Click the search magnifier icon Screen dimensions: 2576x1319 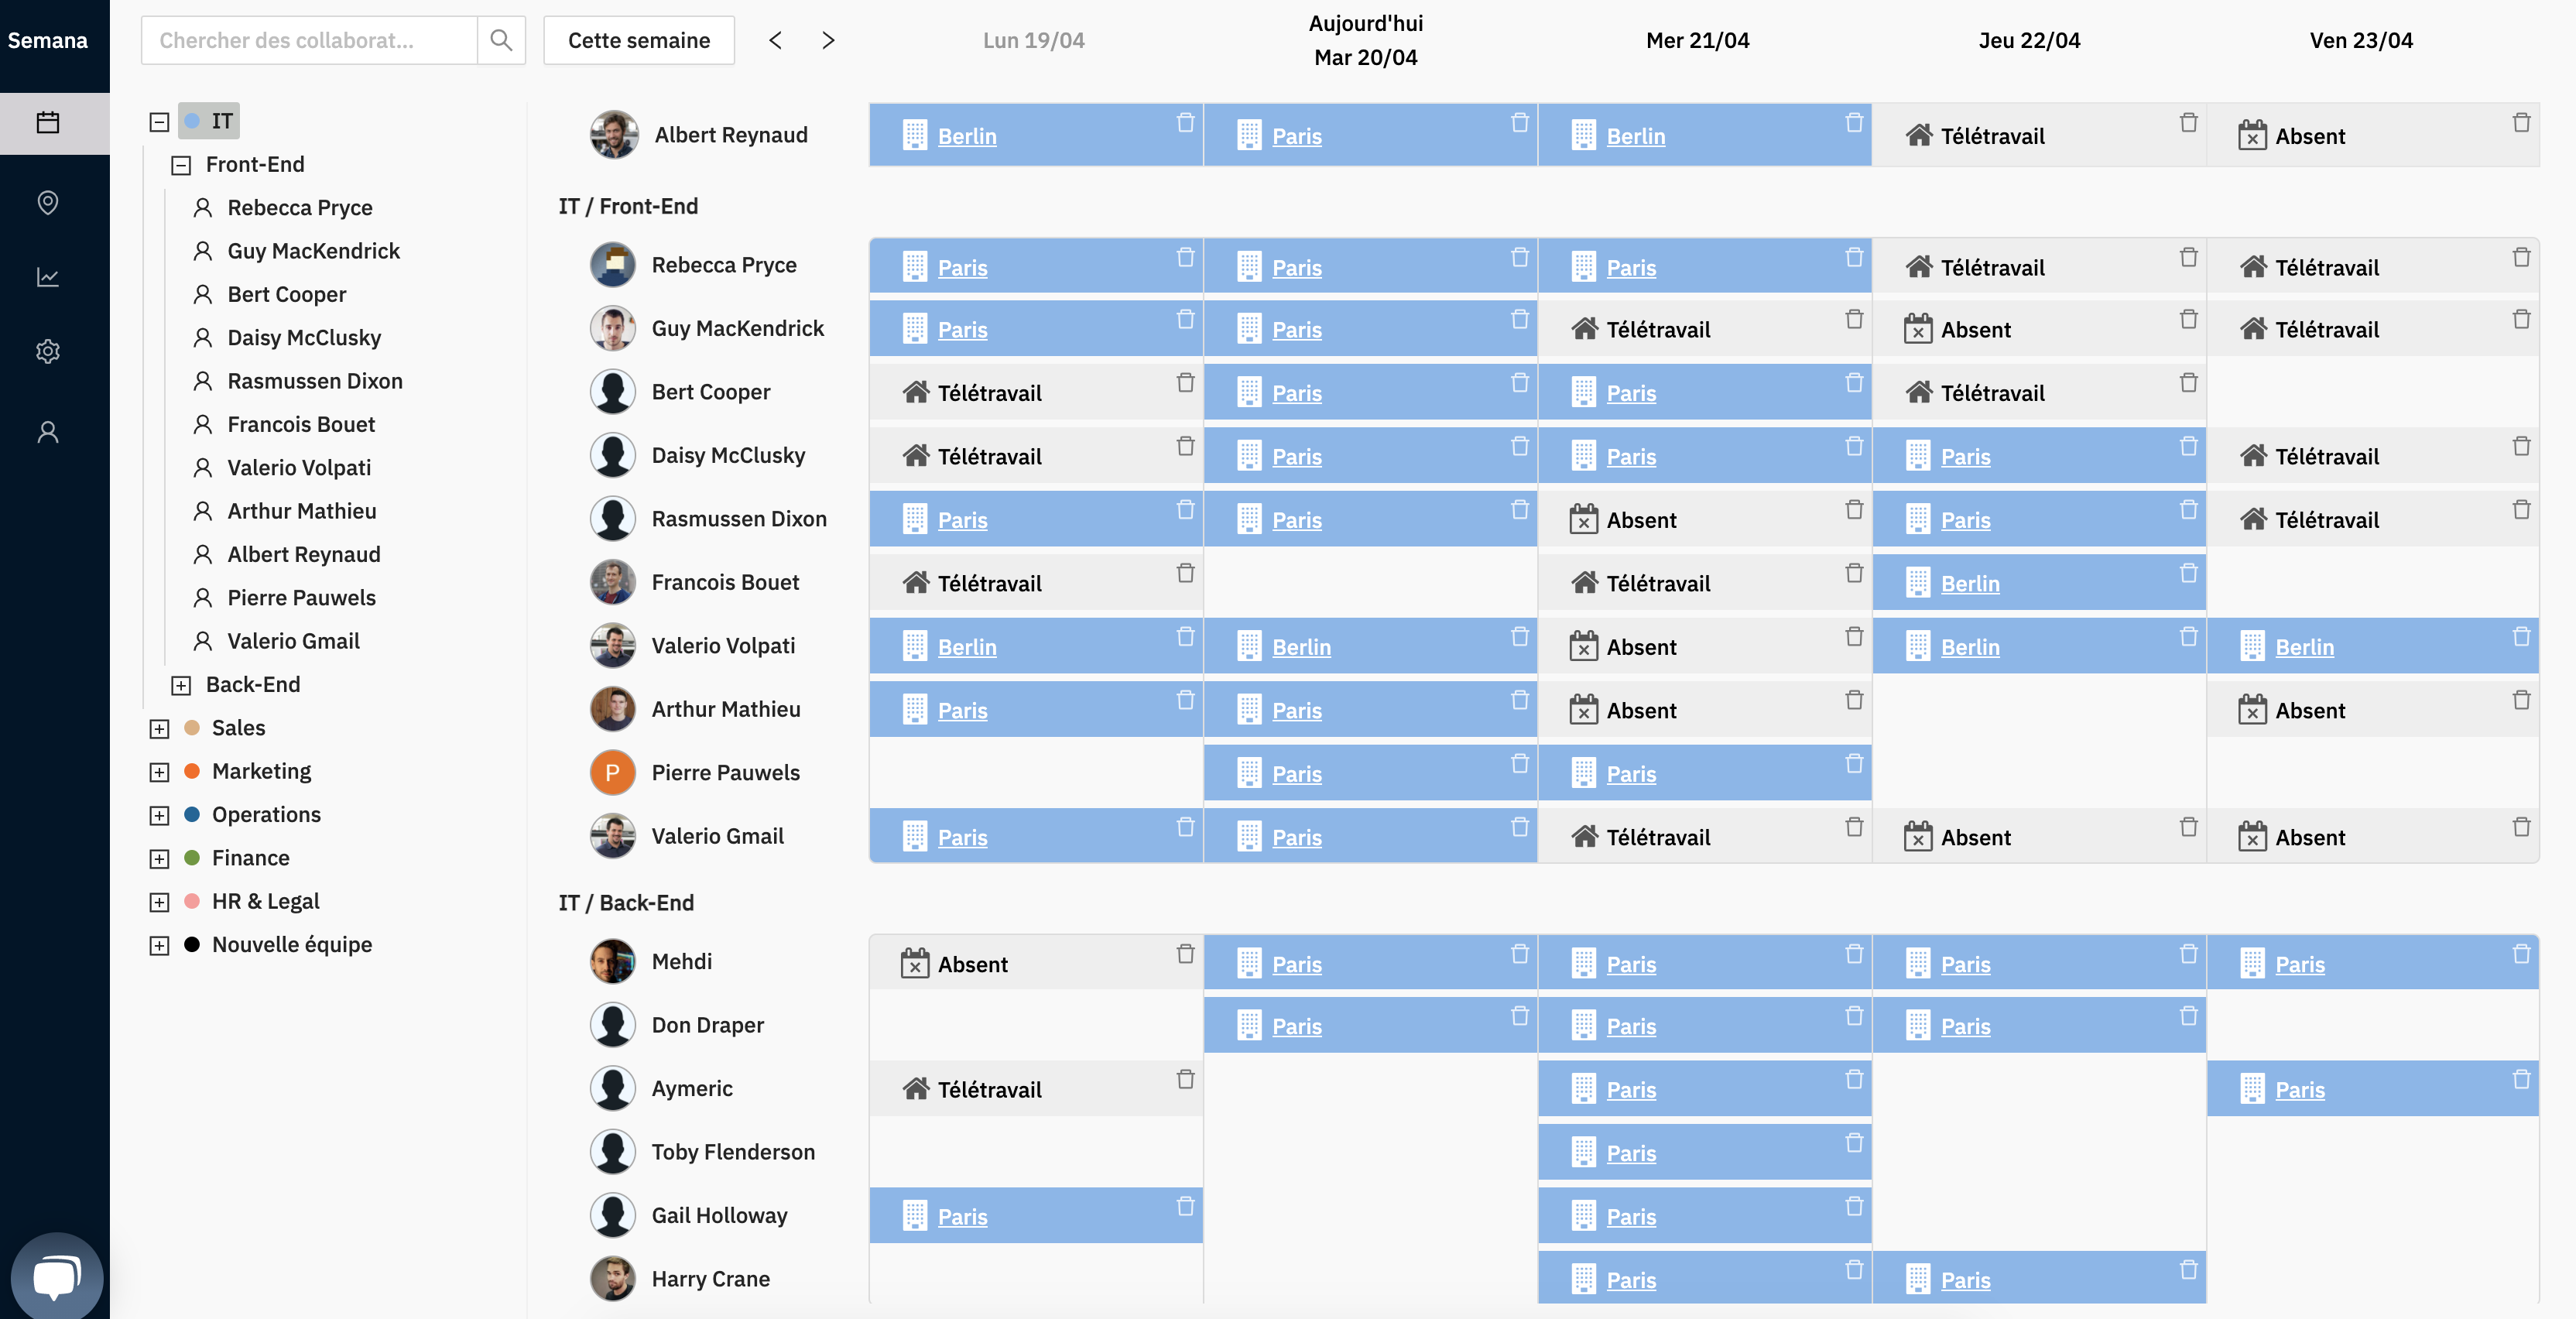[501, 40]
